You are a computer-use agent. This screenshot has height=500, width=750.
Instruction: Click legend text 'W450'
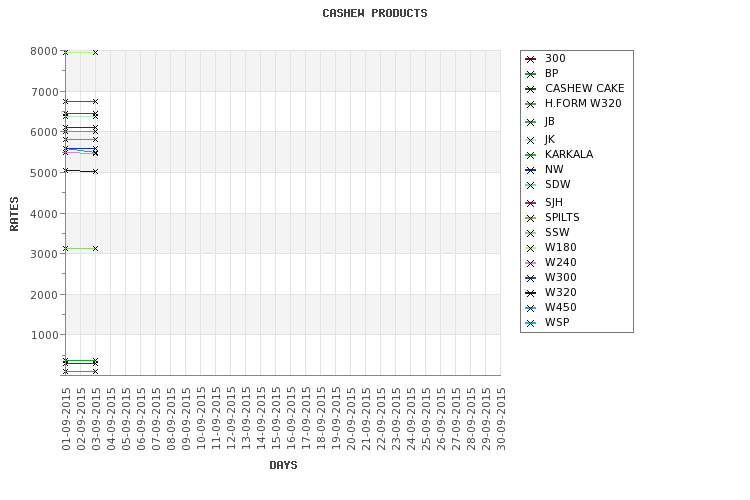(561, 307)
